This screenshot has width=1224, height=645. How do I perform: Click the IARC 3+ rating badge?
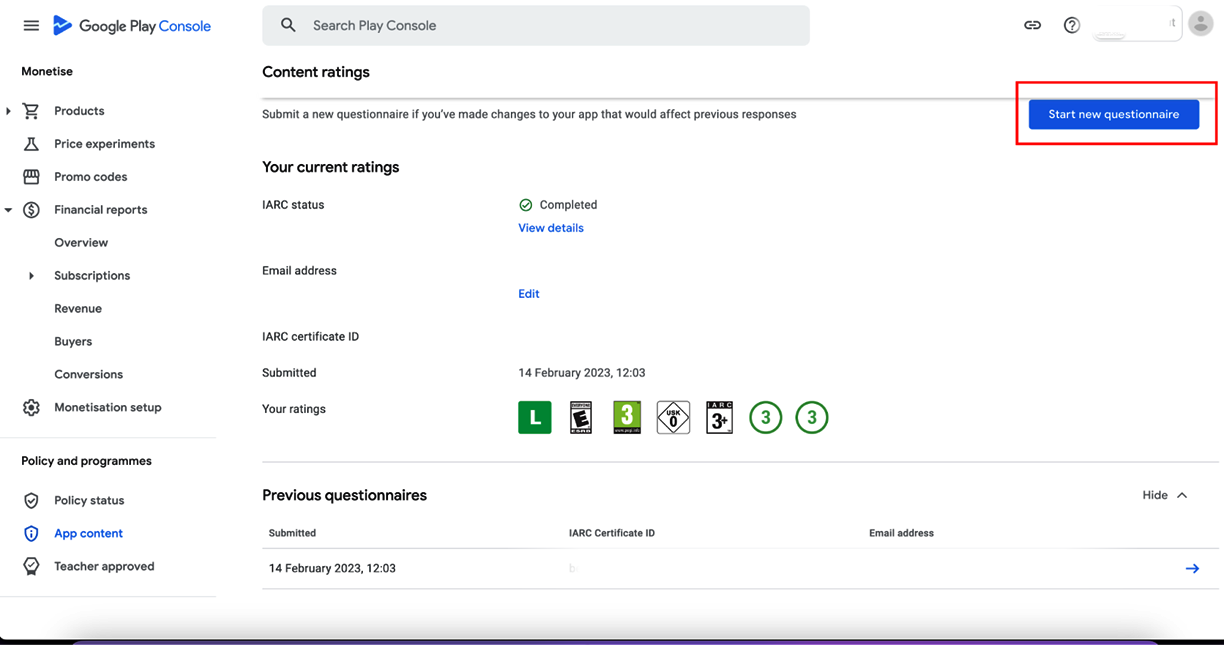[x=719, y=417]
